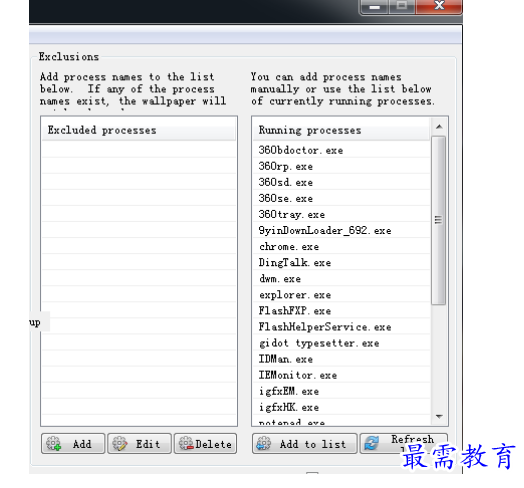The width and height of the screenshot is (524, 488).
Task: Select 360tray.exe process row
Action: pyautogui.click(x=342, y=214)
